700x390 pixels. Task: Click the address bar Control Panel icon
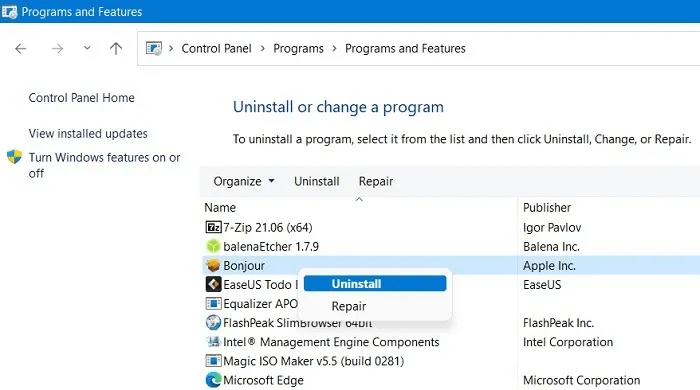tap(154, 48)
